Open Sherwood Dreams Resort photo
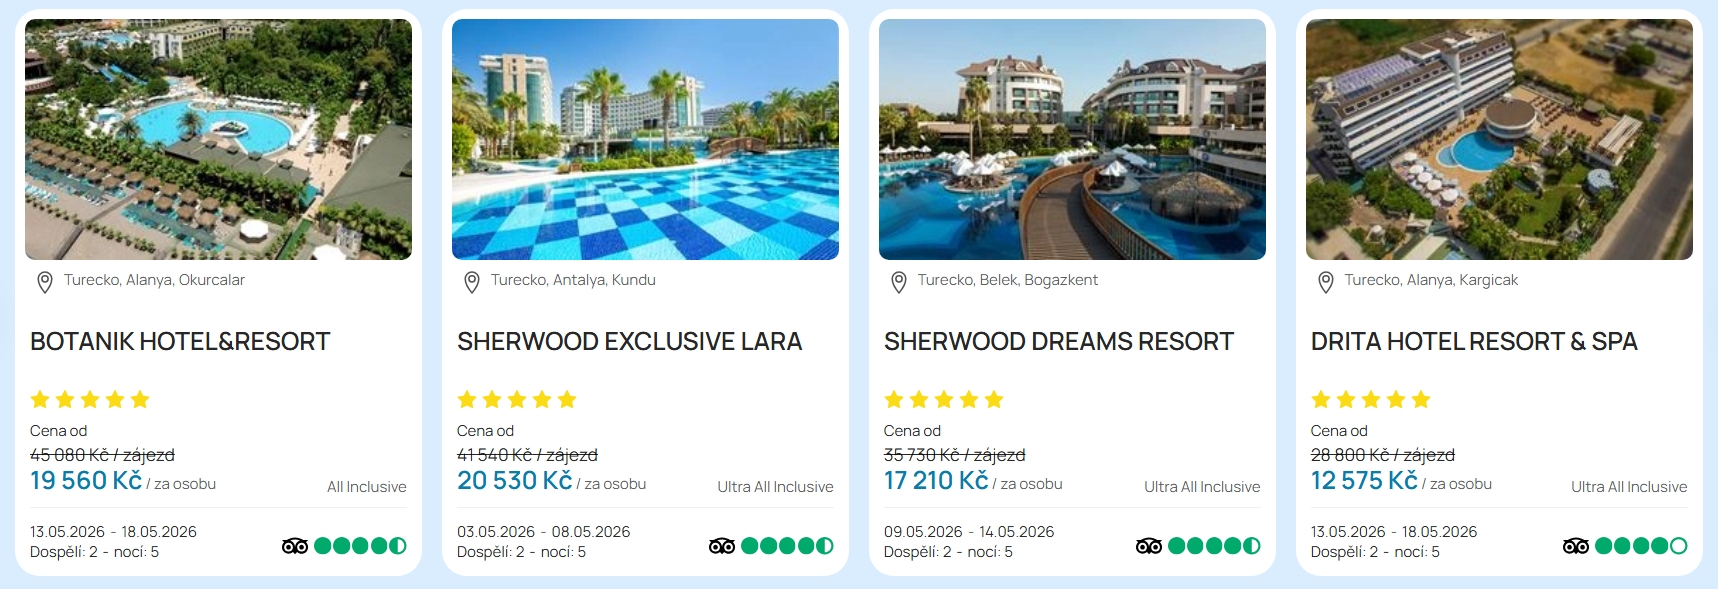This screenshot has width=1718, height=589. tap(1072, 140)
